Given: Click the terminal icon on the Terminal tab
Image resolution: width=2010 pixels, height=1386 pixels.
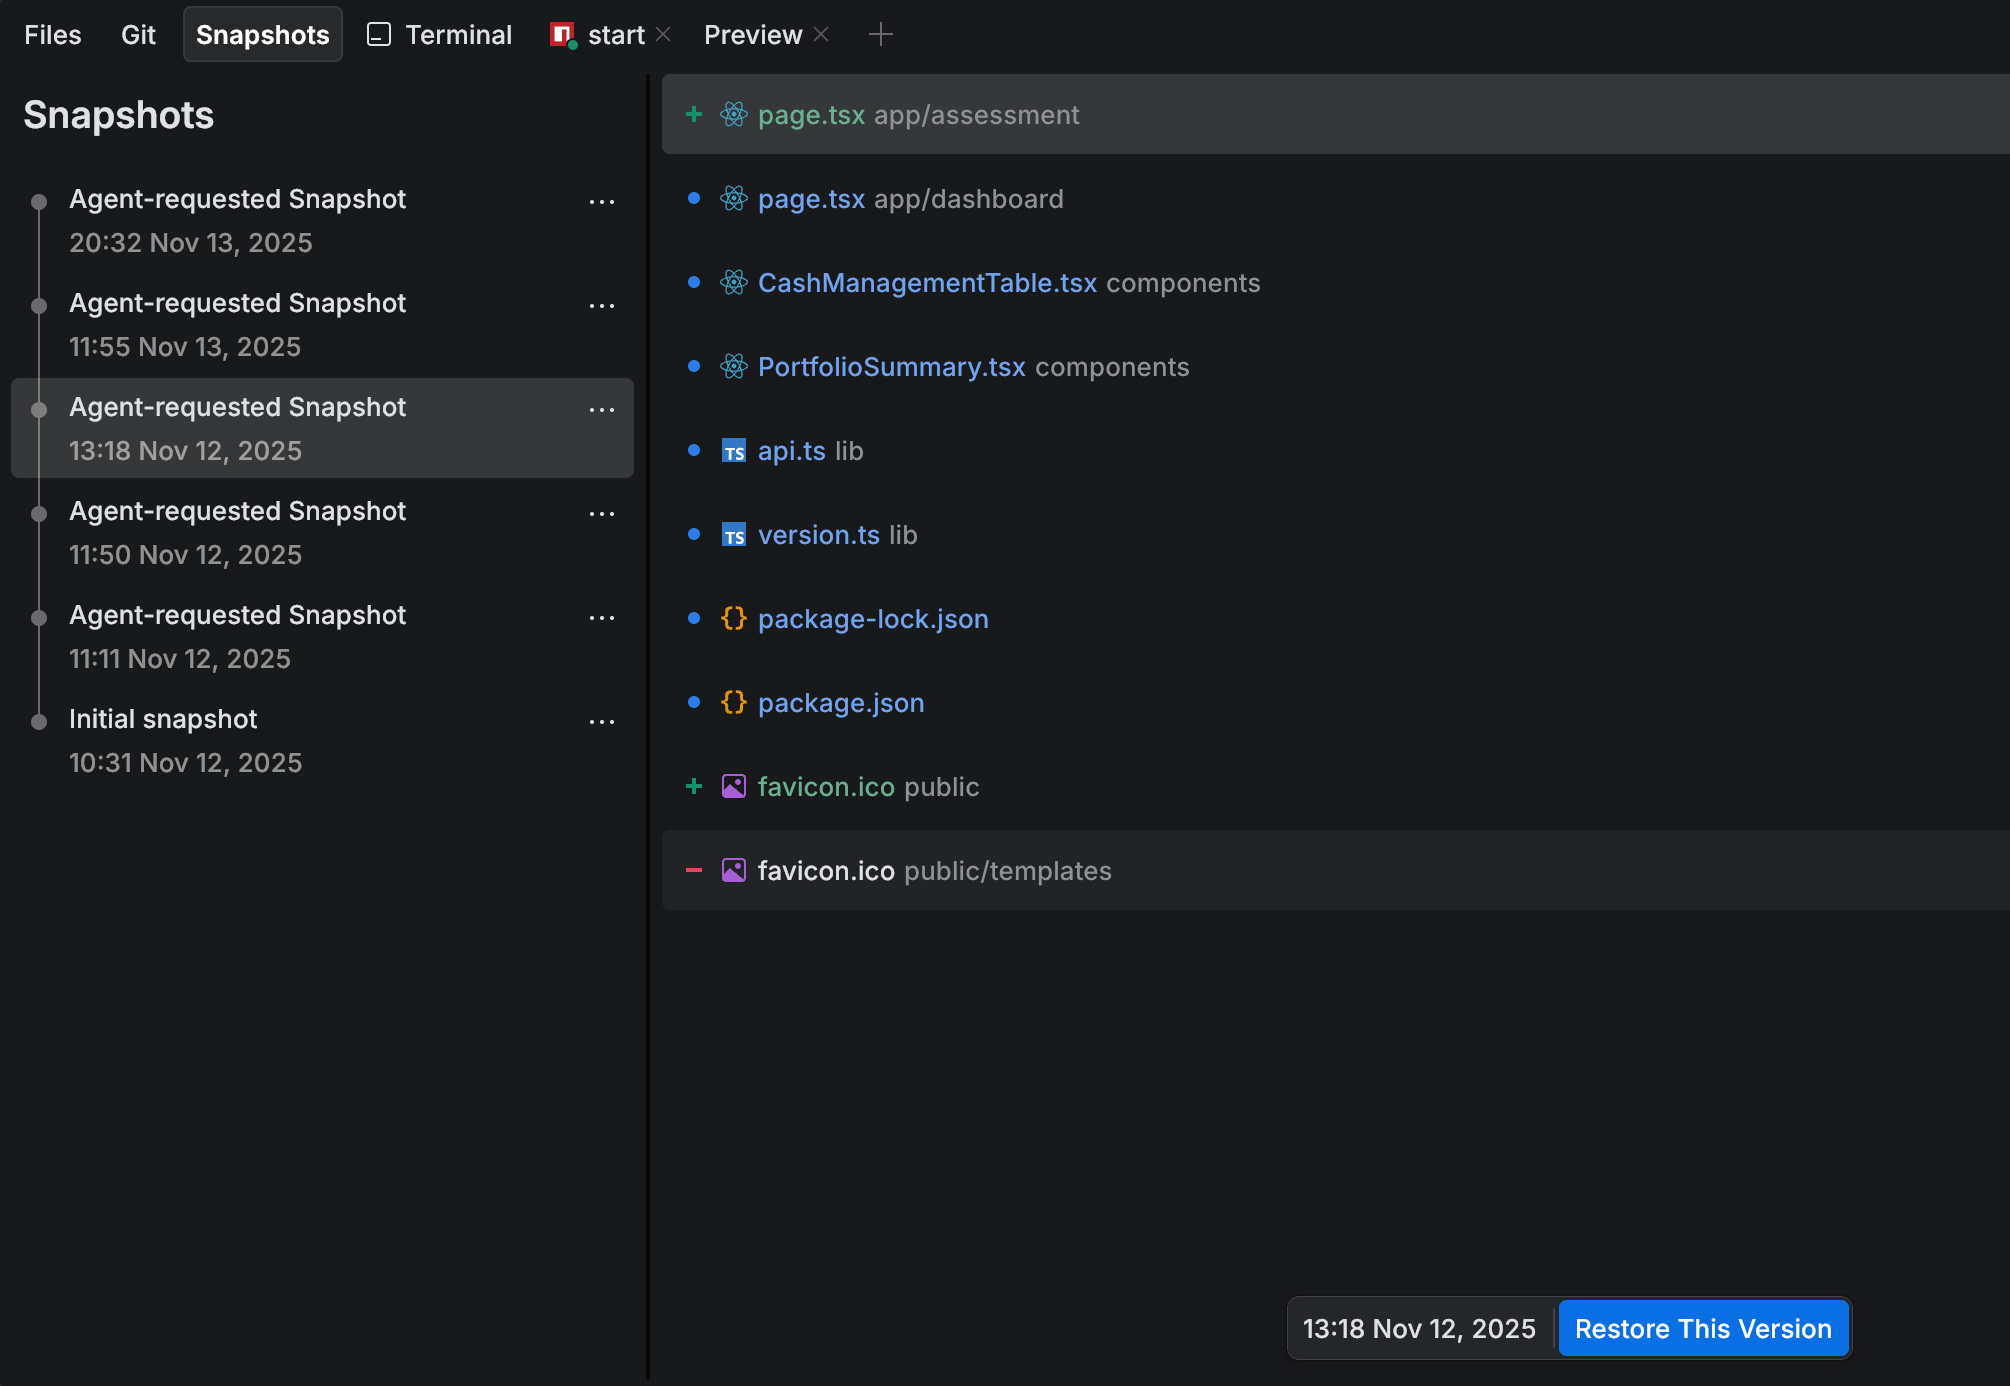Looking at the screenshot, I should [x=377, y=33].
